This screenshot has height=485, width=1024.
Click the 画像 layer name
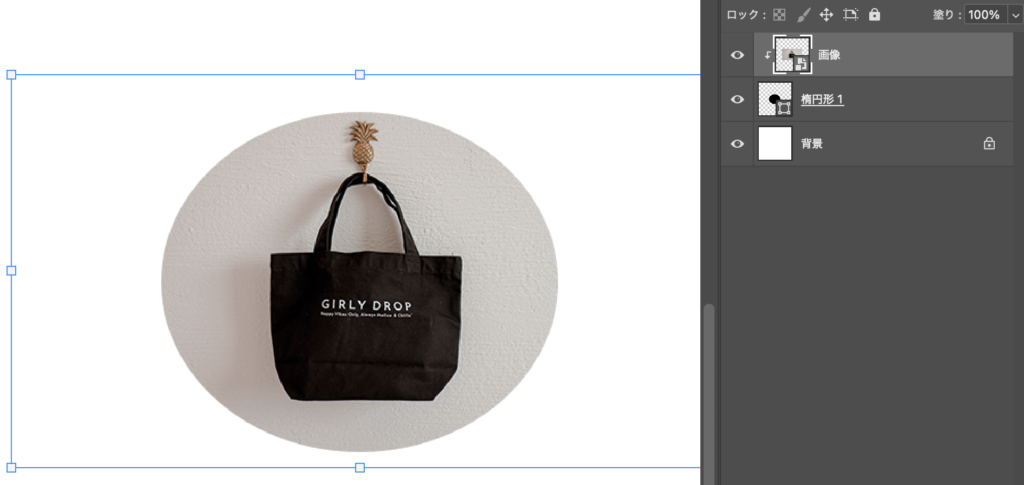(x=829, y=55)
